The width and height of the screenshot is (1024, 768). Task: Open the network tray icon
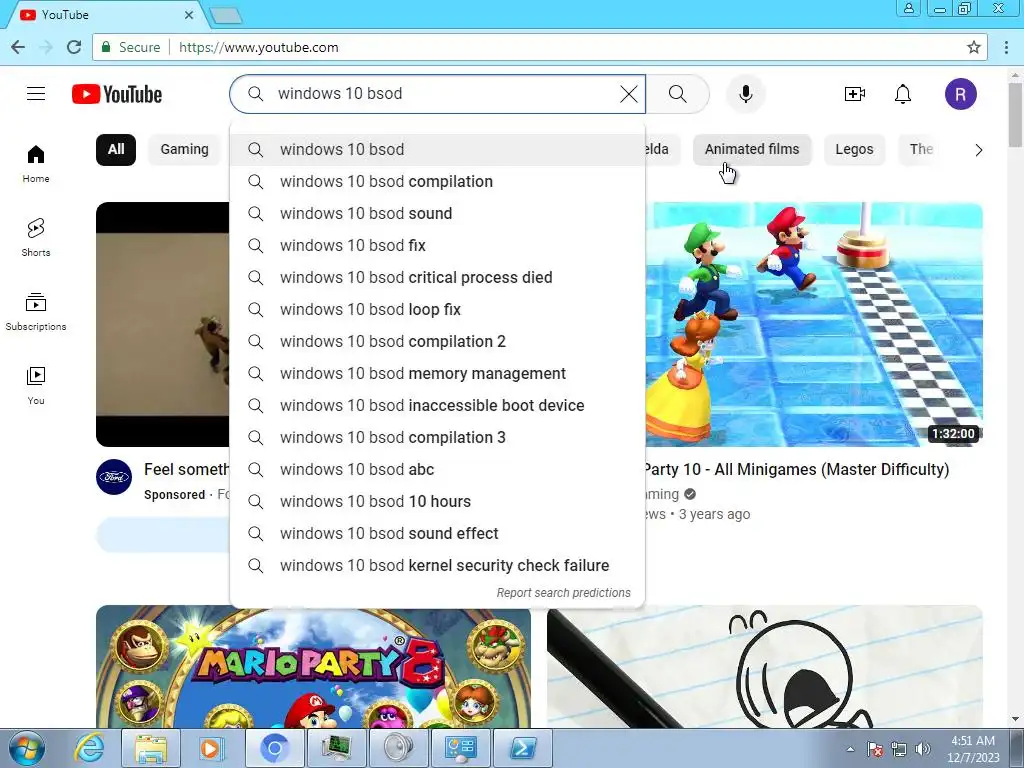pyautogui.click(x=899, y=749)
